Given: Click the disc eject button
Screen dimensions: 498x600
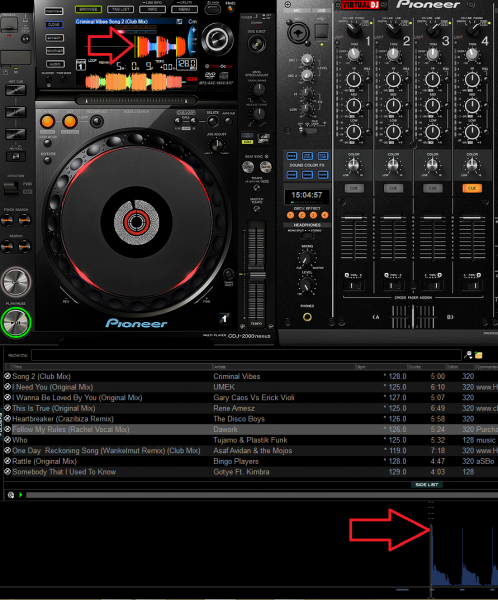Looking at the screenshot, I should [x=256, y=44].
